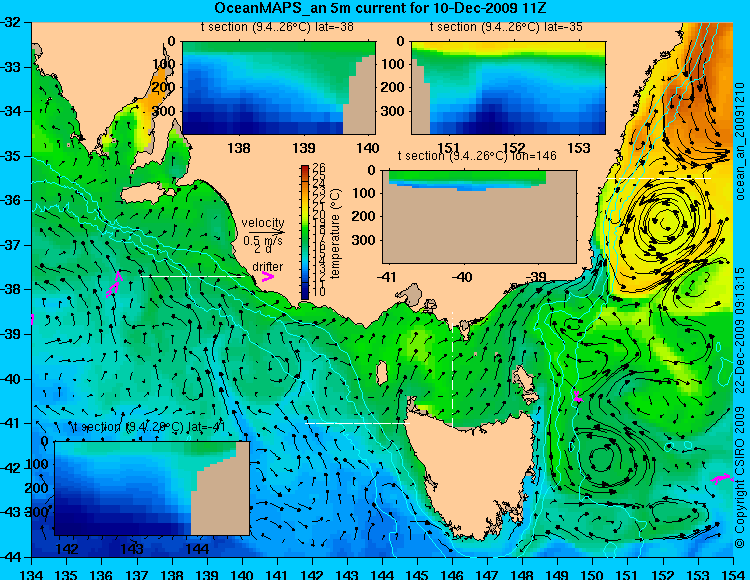Image resolution: width=750 pixels, height=580 pixels.
Task: Click Flinders Island northeast of Tasmania
Action: [524, 383]
